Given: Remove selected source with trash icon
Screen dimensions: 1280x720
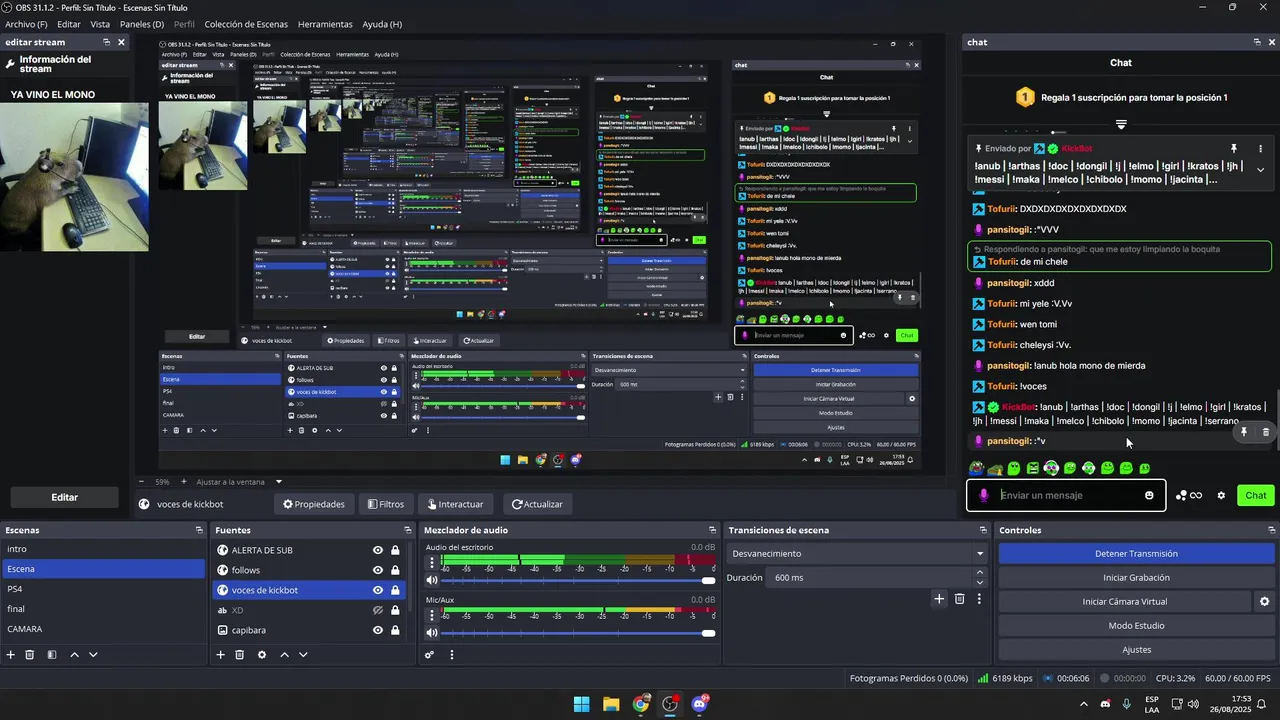Looking at the screenshot, I should coord(240,655).
